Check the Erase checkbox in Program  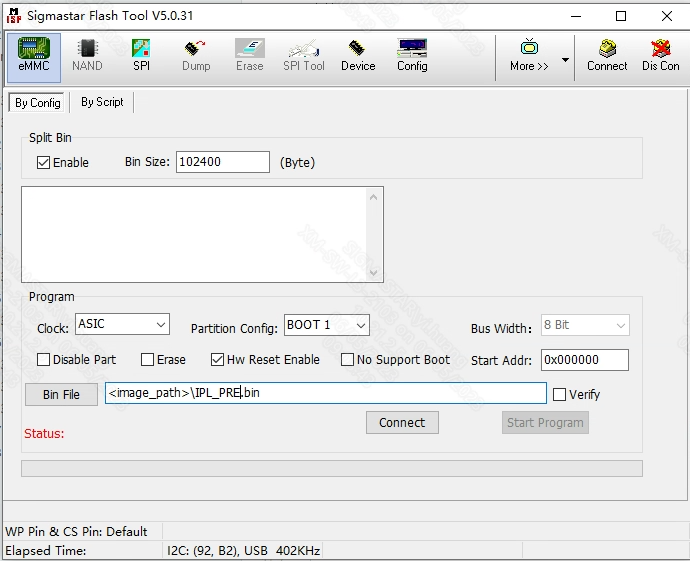click(x=147, y=359)
